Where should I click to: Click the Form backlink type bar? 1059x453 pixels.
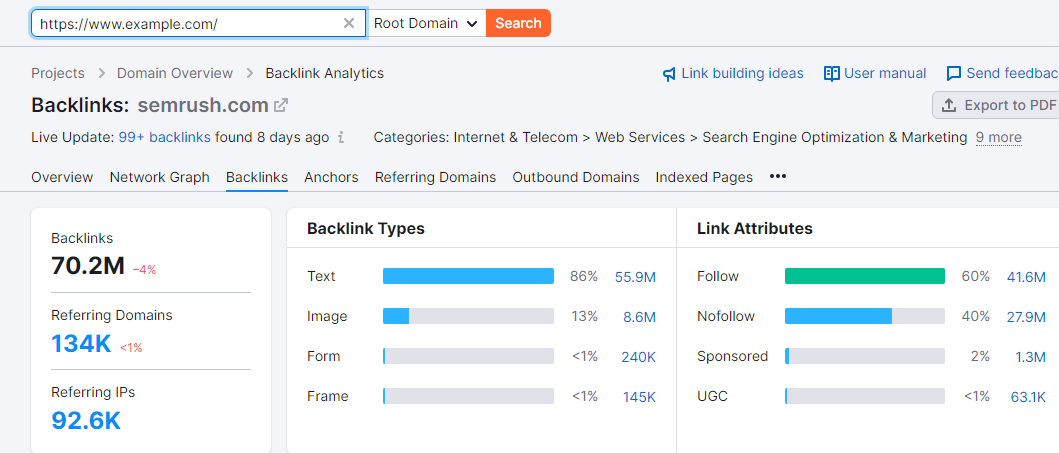(x=468, y=356)
